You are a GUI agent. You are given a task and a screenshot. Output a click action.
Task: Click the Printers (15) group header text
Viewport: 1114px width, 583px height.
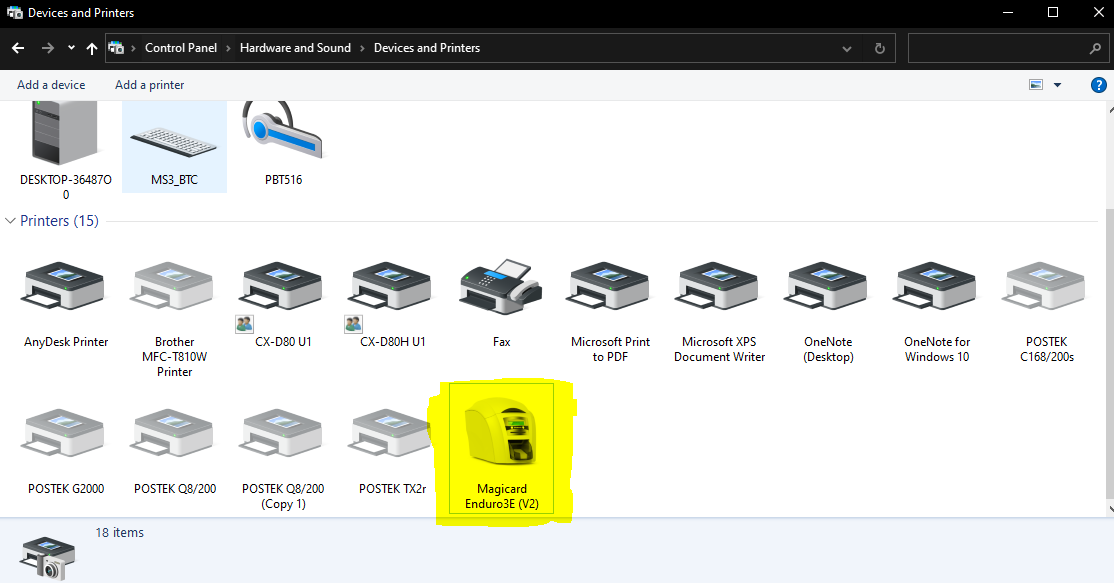click(59, 221)
